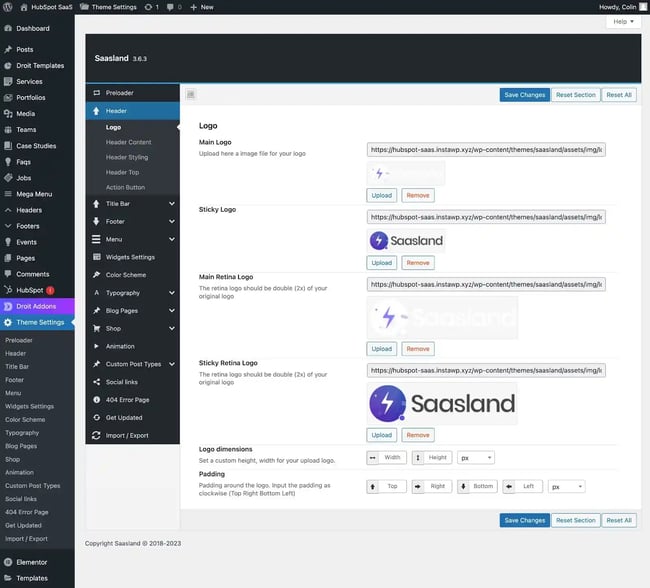650x588 pixels.
Task: Click the Sticky Retina Logo preview thumbnail
Action: (442, 403)
